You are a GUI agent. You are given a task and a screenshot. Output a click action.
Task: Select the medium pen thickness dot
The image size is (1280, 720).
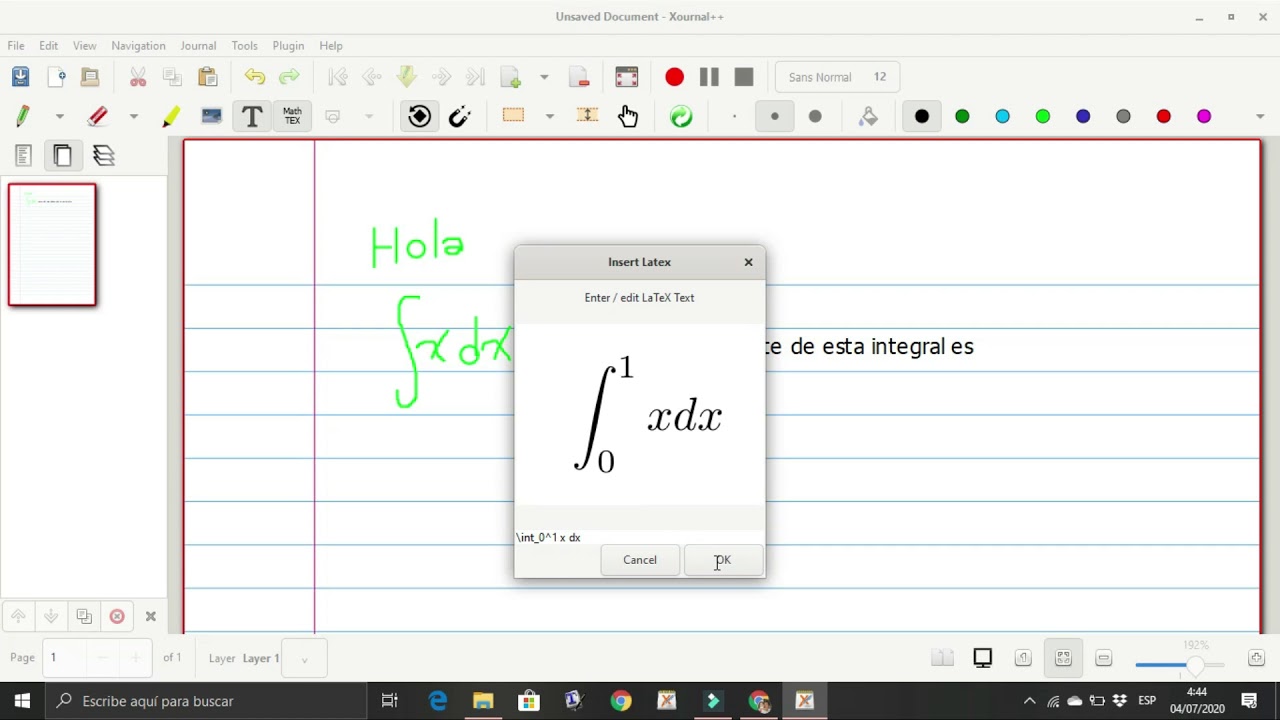[x=774, y=116]
